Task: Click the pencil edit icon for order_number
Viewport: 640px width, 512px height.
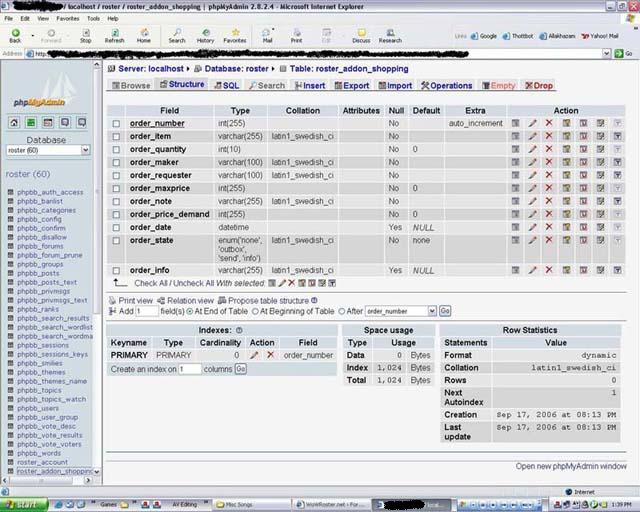Action: [x=533, y=123]
